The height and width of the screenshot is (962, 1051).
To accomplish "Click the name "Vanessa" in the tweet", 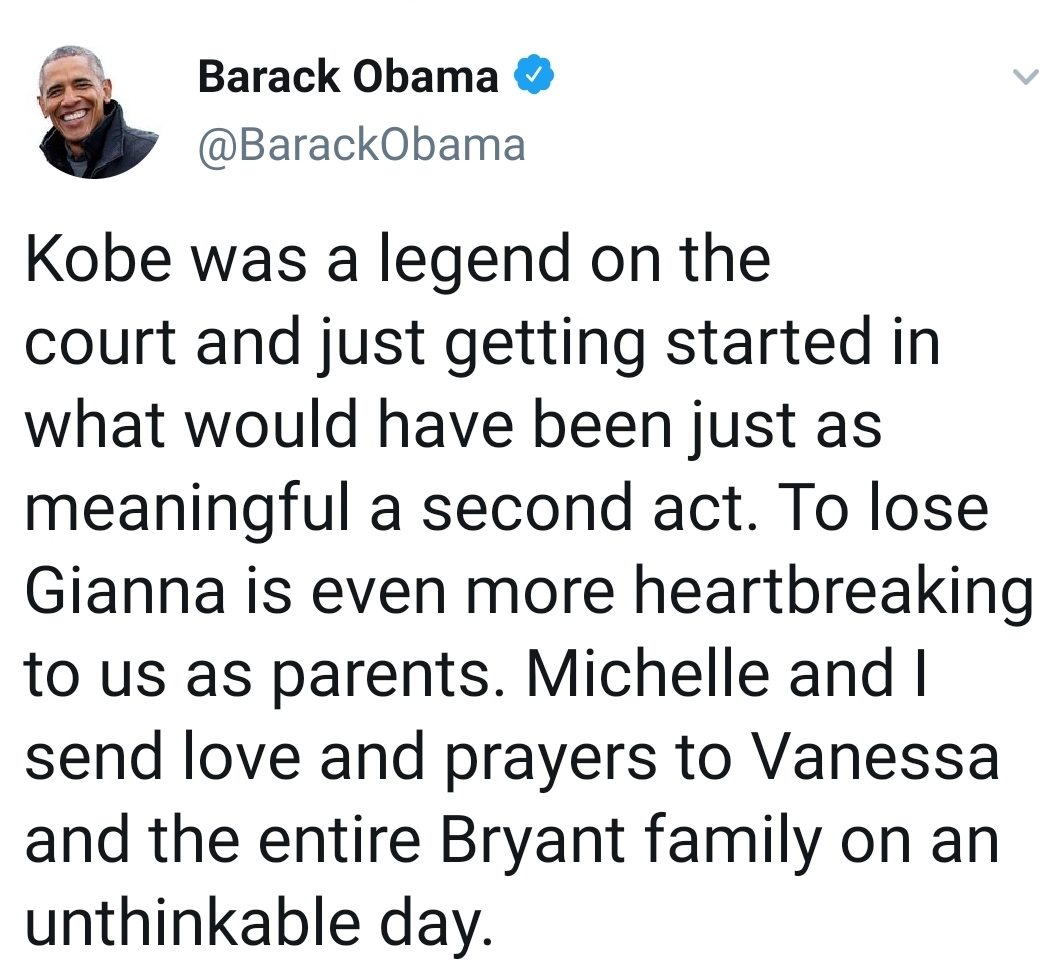I will point(876,757).
